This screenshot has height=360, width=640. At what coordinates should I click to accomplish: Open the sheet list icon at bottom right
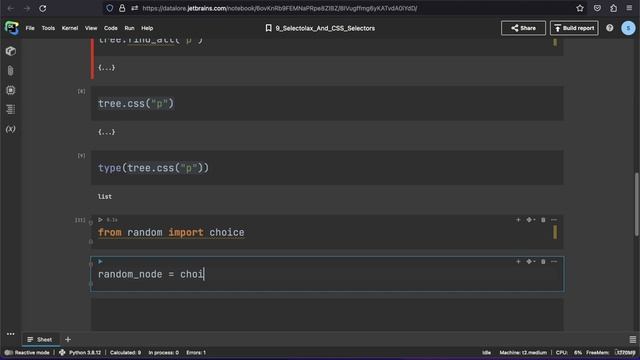pyautogui.click(x=632, y=339)
